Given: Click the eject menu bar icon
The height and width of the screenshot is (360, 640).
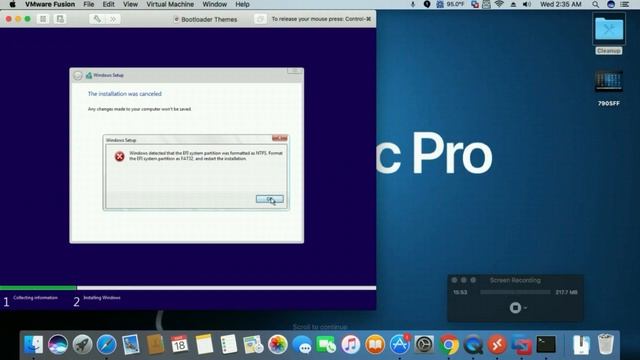Looking at the screenshot, I should 513,4.
